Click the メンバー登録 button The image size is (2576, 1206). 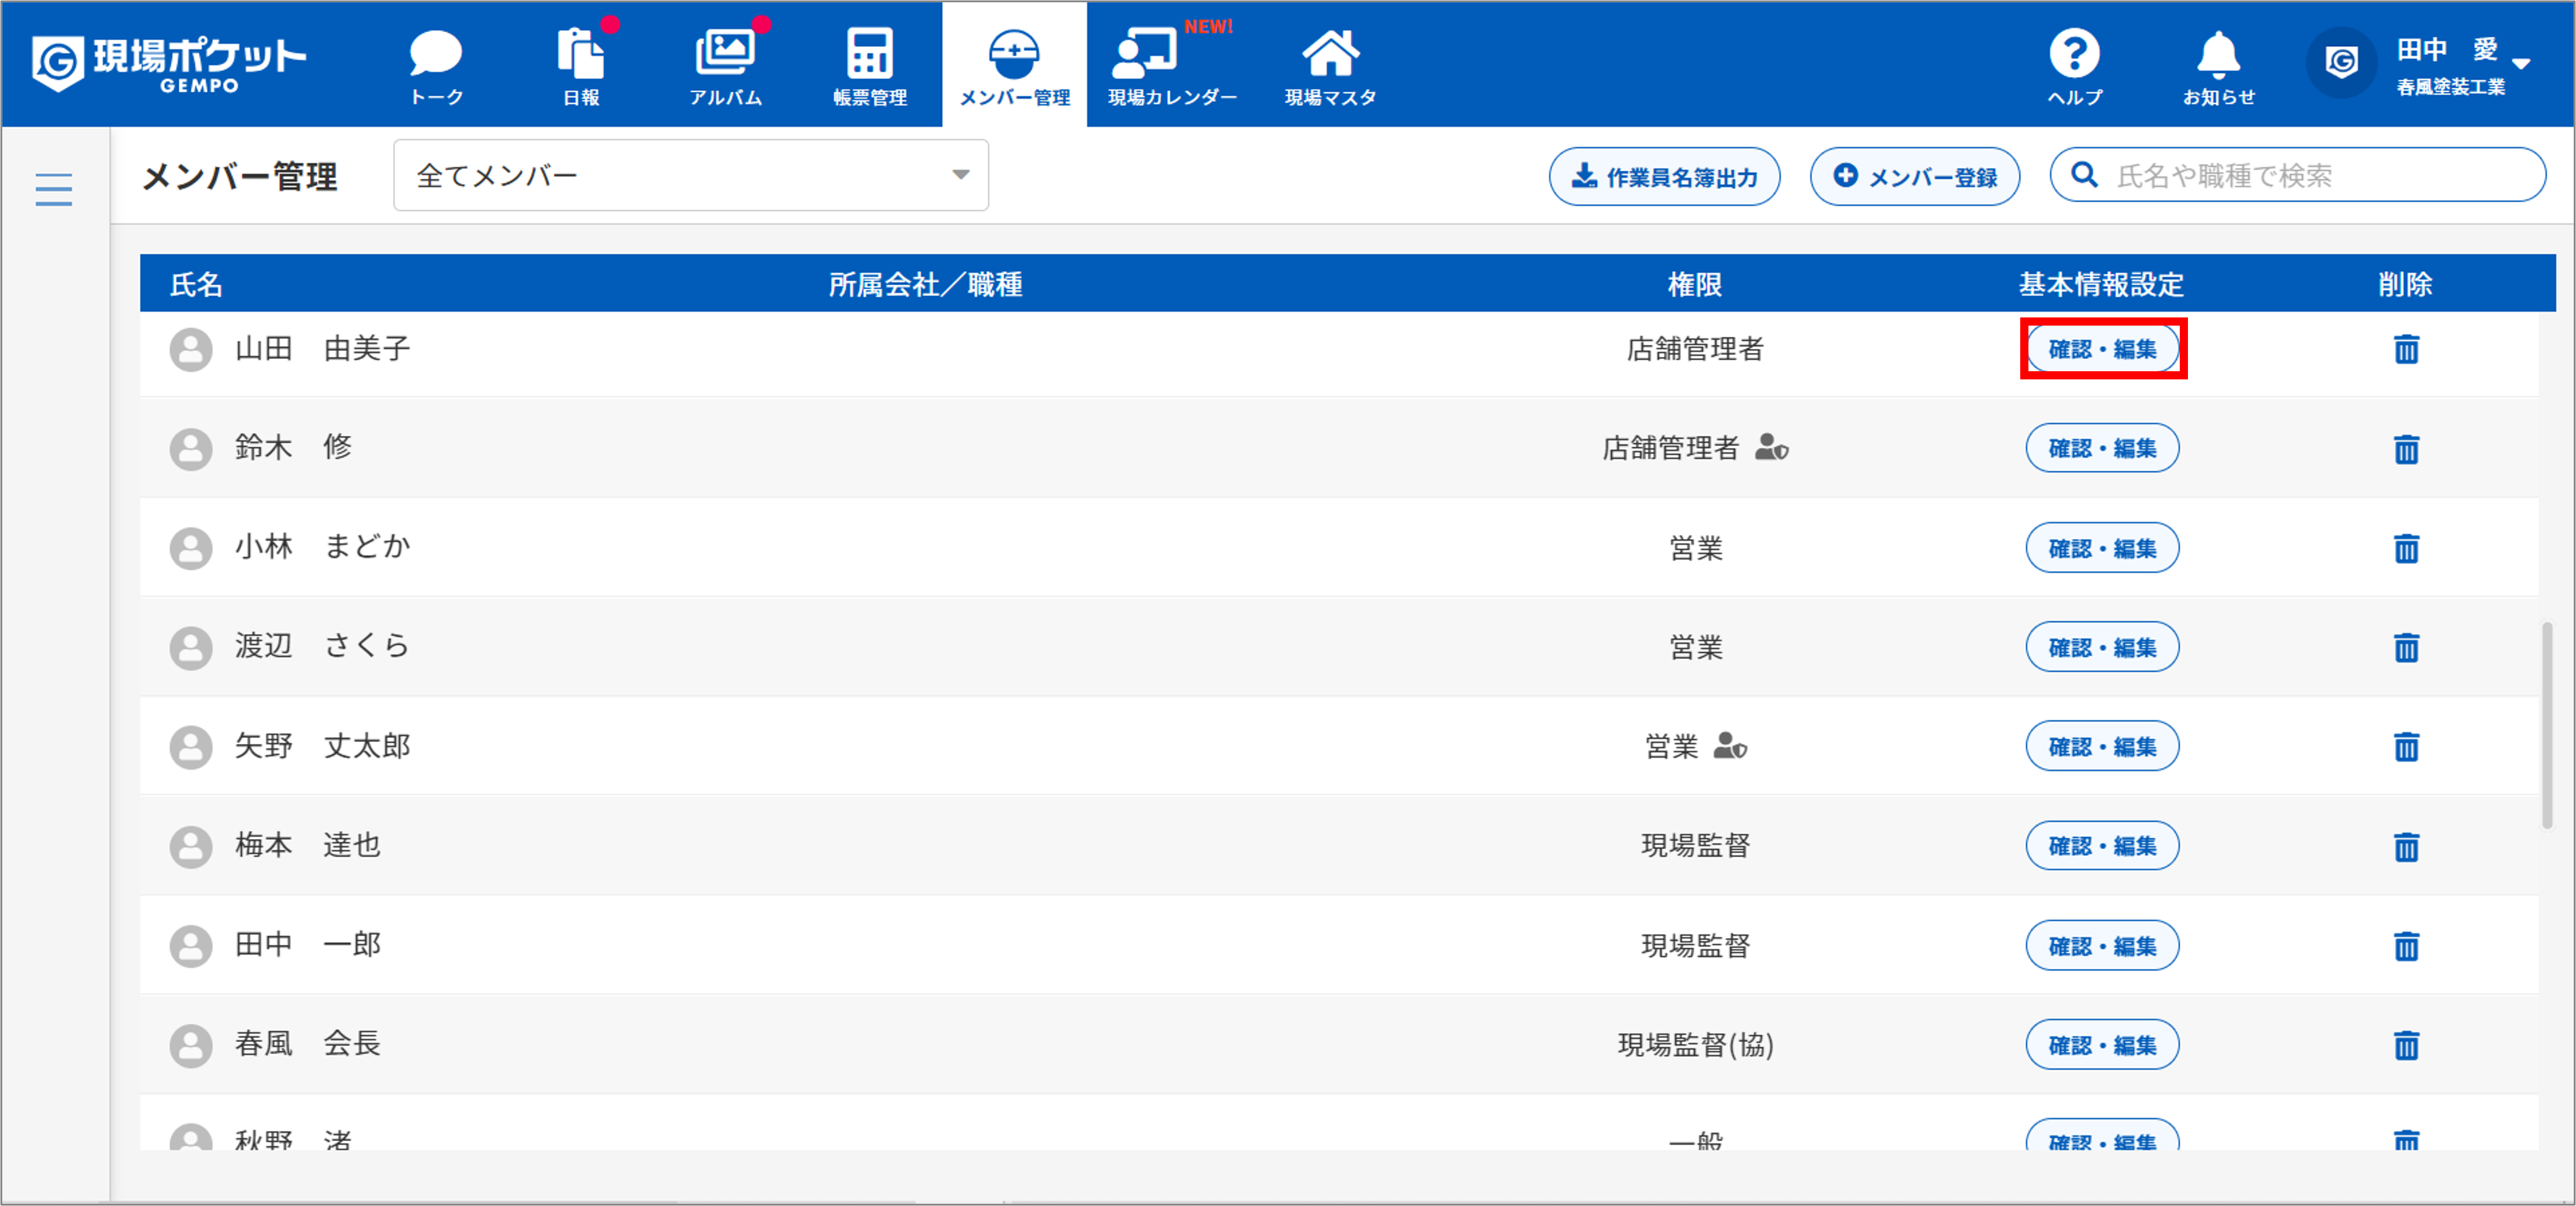pos(1914,177)
